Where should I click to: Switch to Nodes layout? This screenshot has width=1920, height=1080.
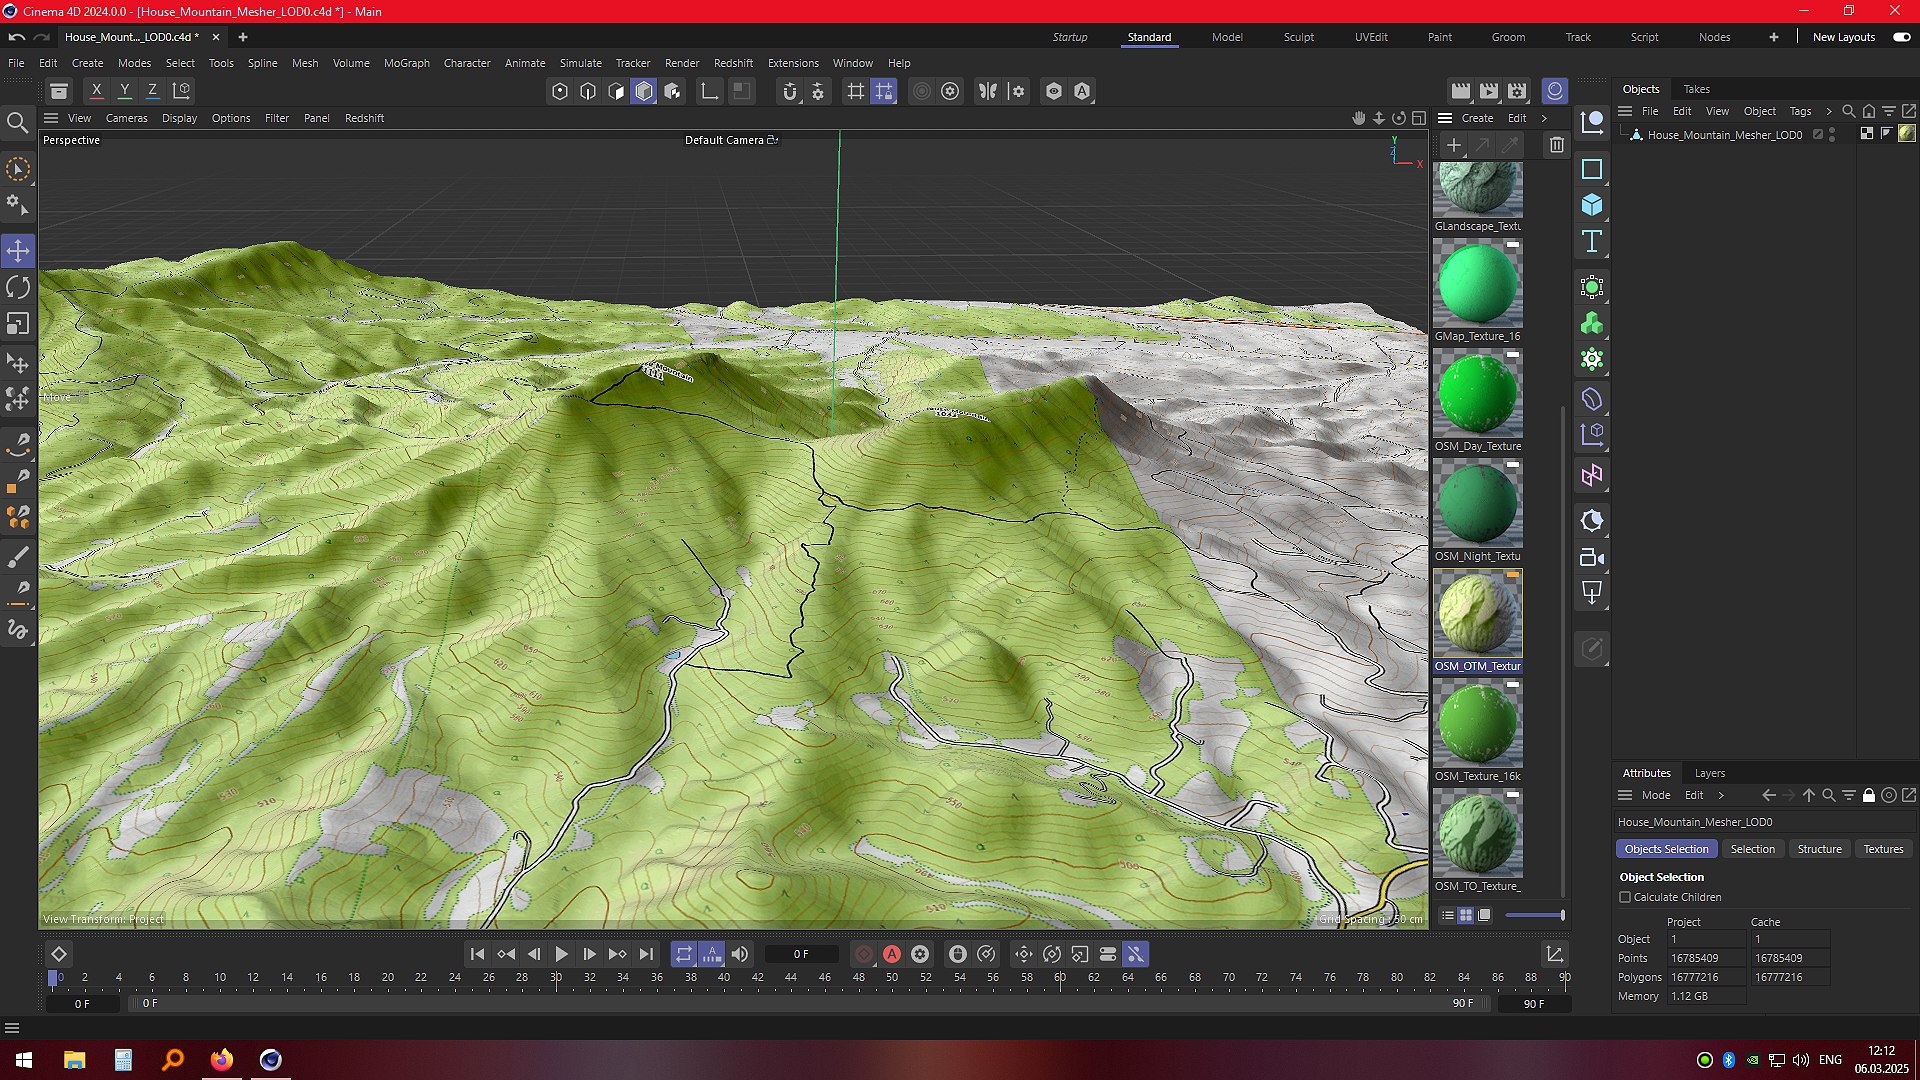pos(1714,37)
